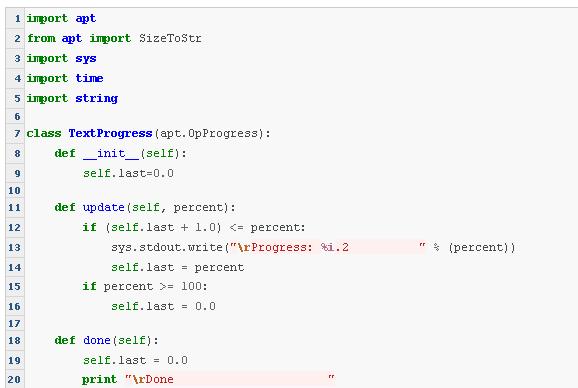Click the print keyword on line 20
Viewport: 578px width, 388px height.
point(100,380)
